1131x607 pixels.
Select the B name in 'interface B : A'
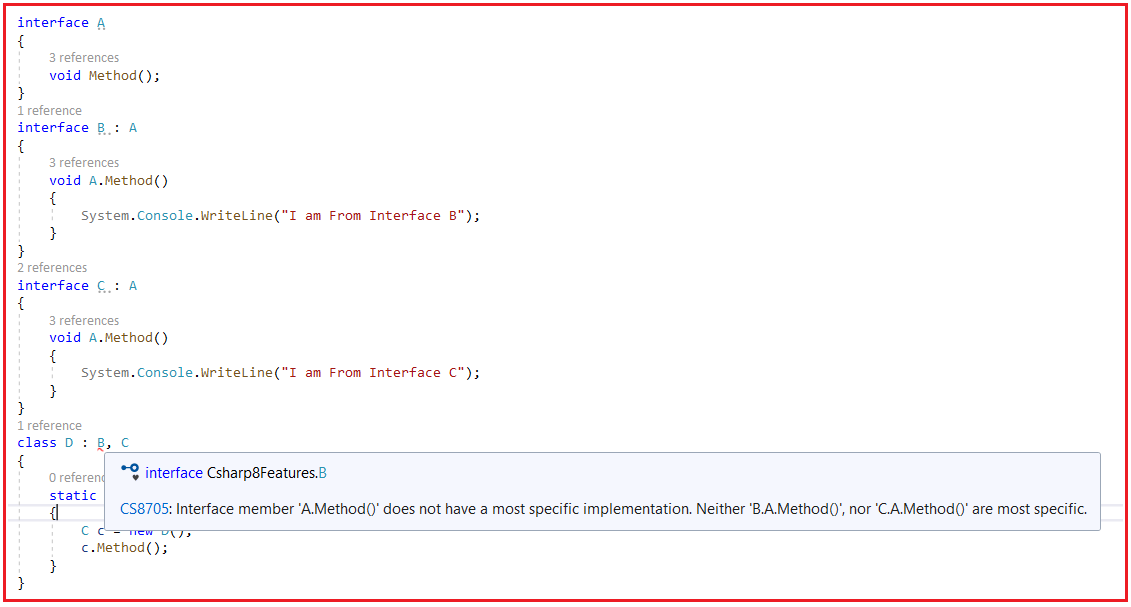(101, 128)
